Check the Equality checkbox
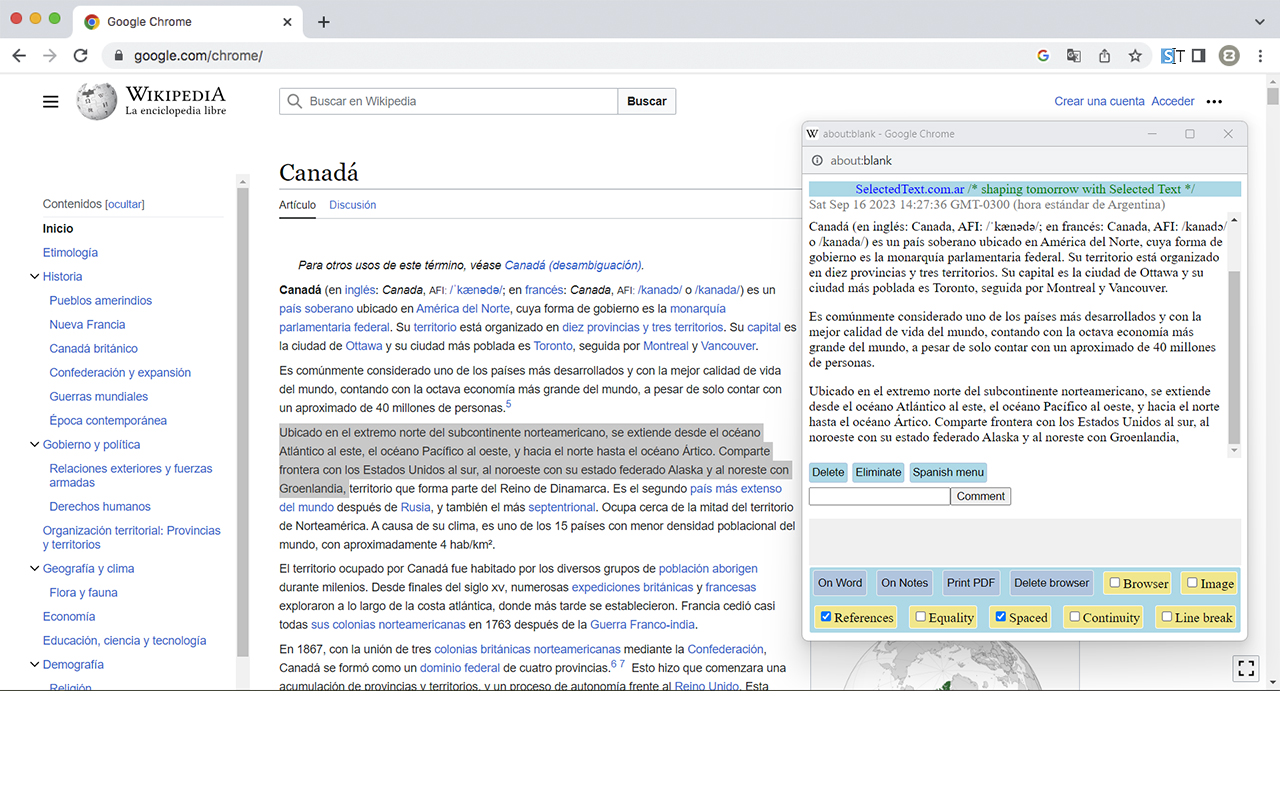Screen dimensions: 1280x800 pyautogui.click(x=921, y=616)
